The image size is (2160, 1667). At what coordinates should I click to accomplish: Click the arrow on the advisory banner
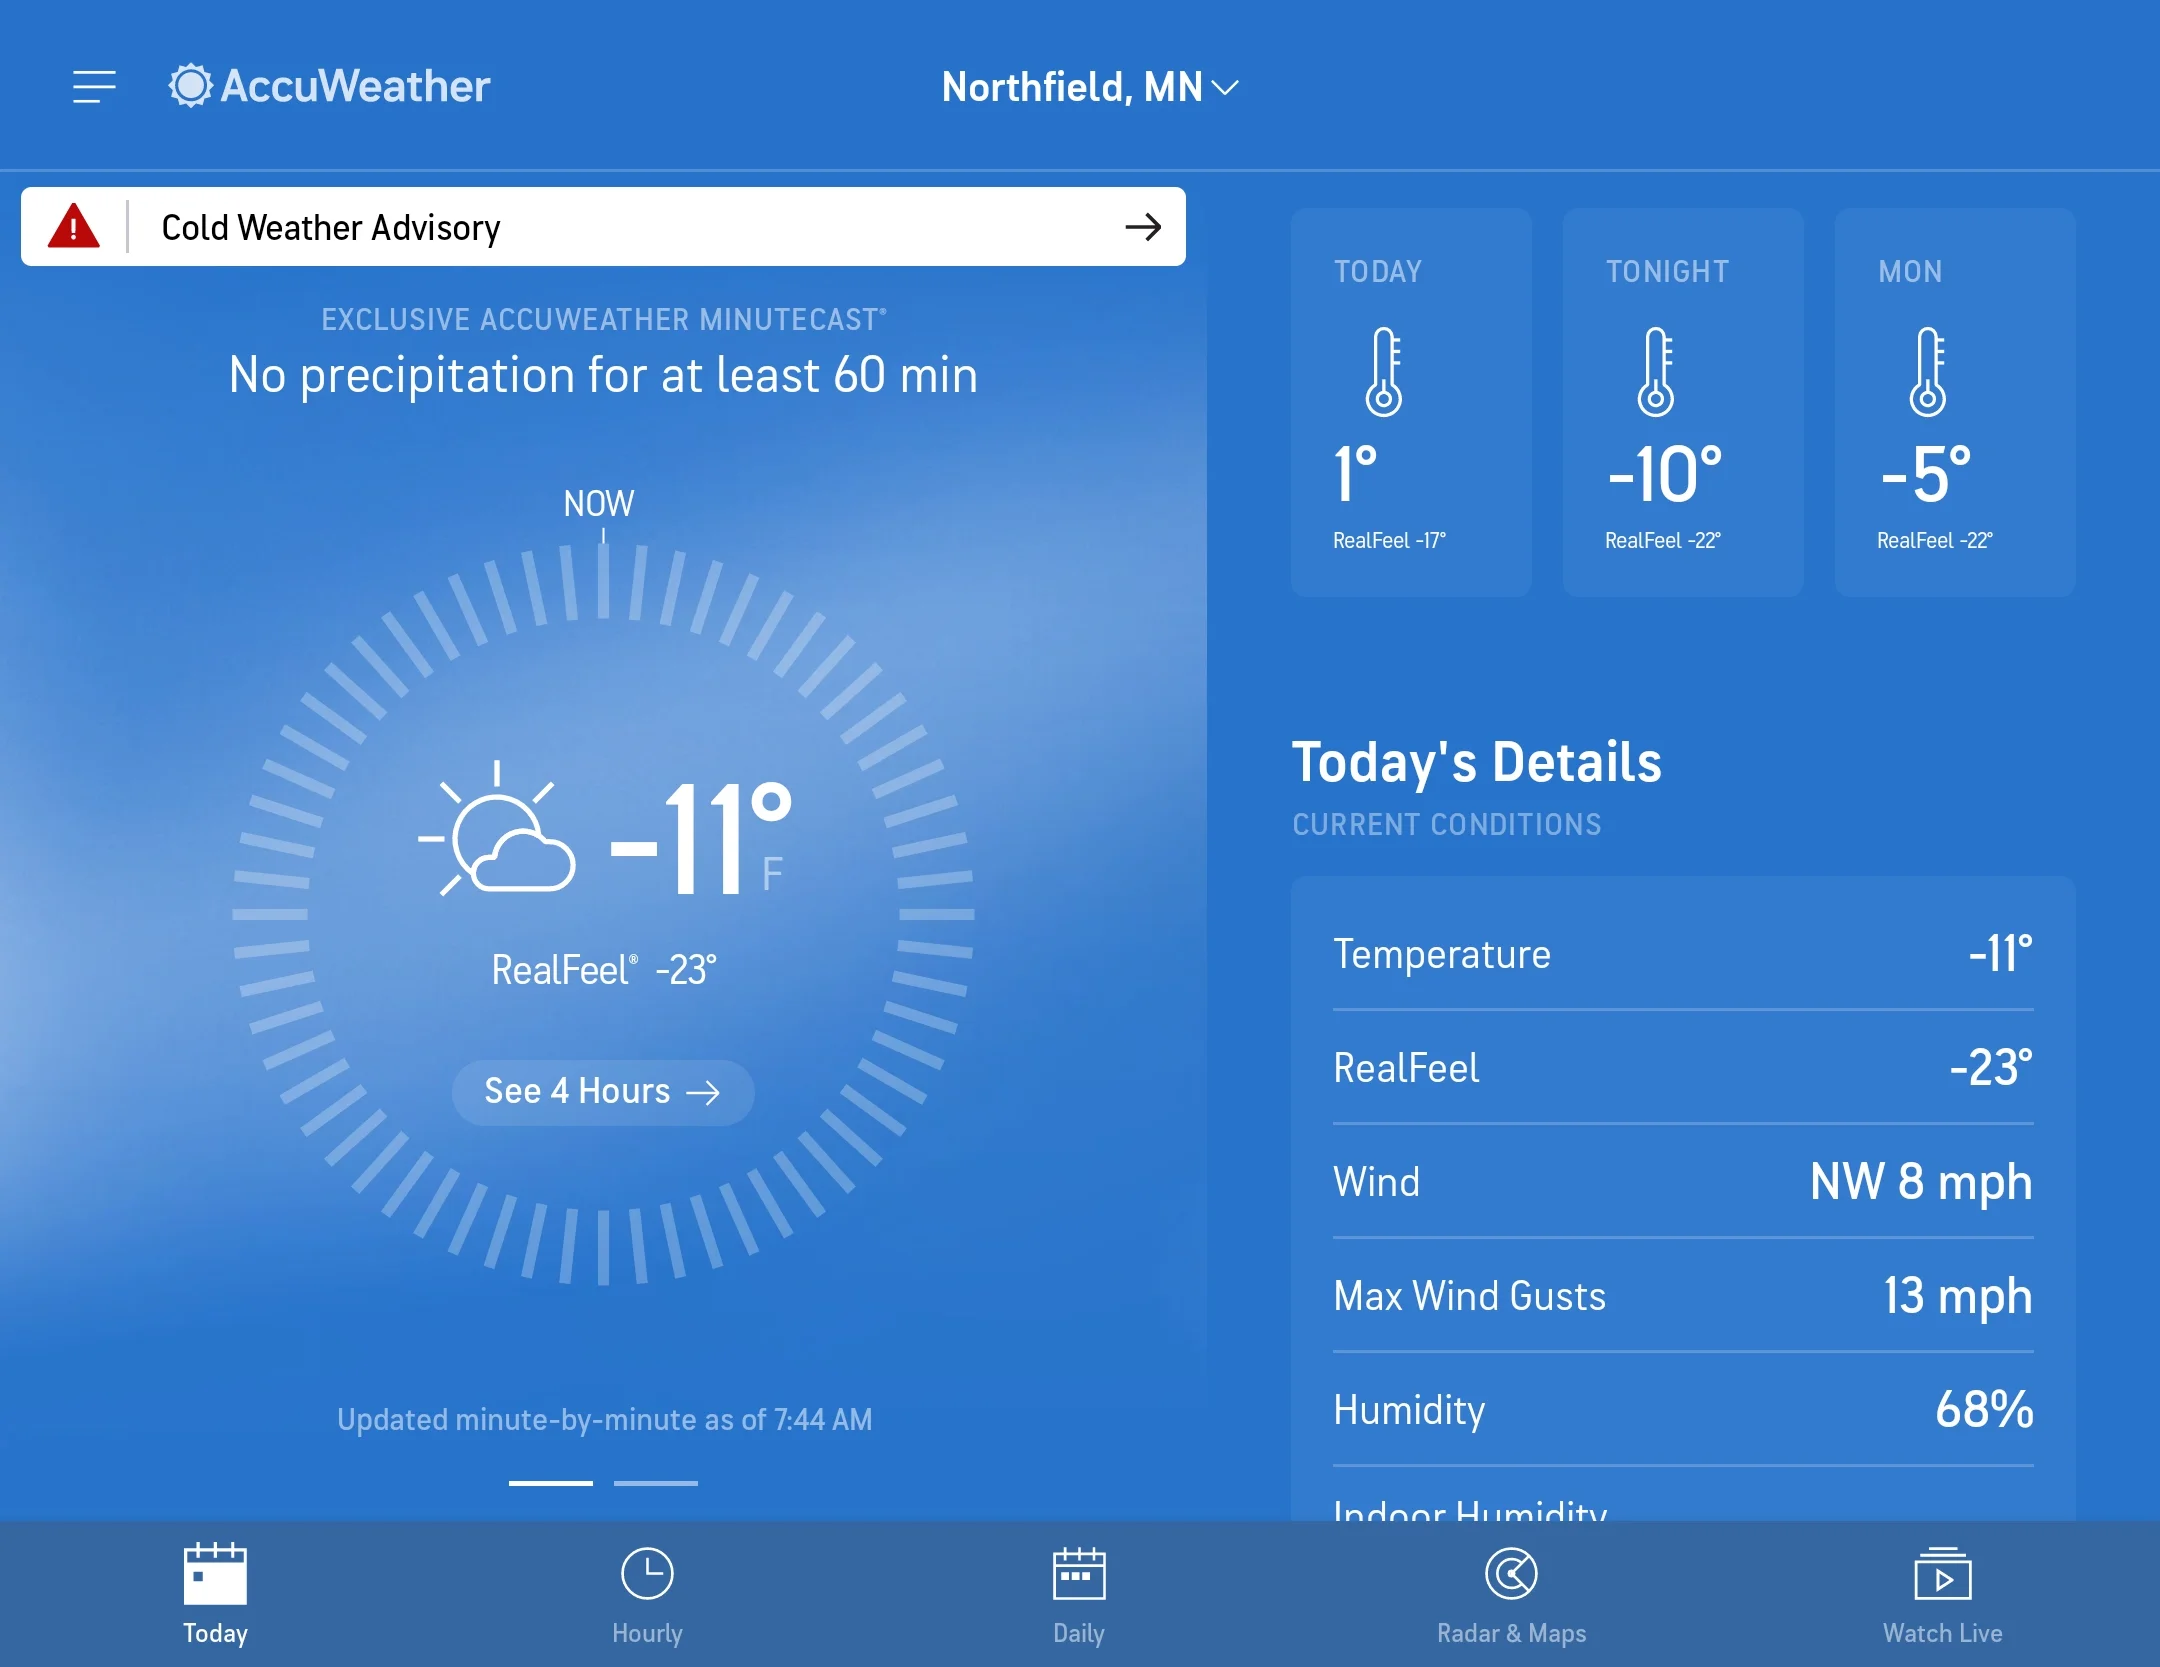[x=1143, y=227]
